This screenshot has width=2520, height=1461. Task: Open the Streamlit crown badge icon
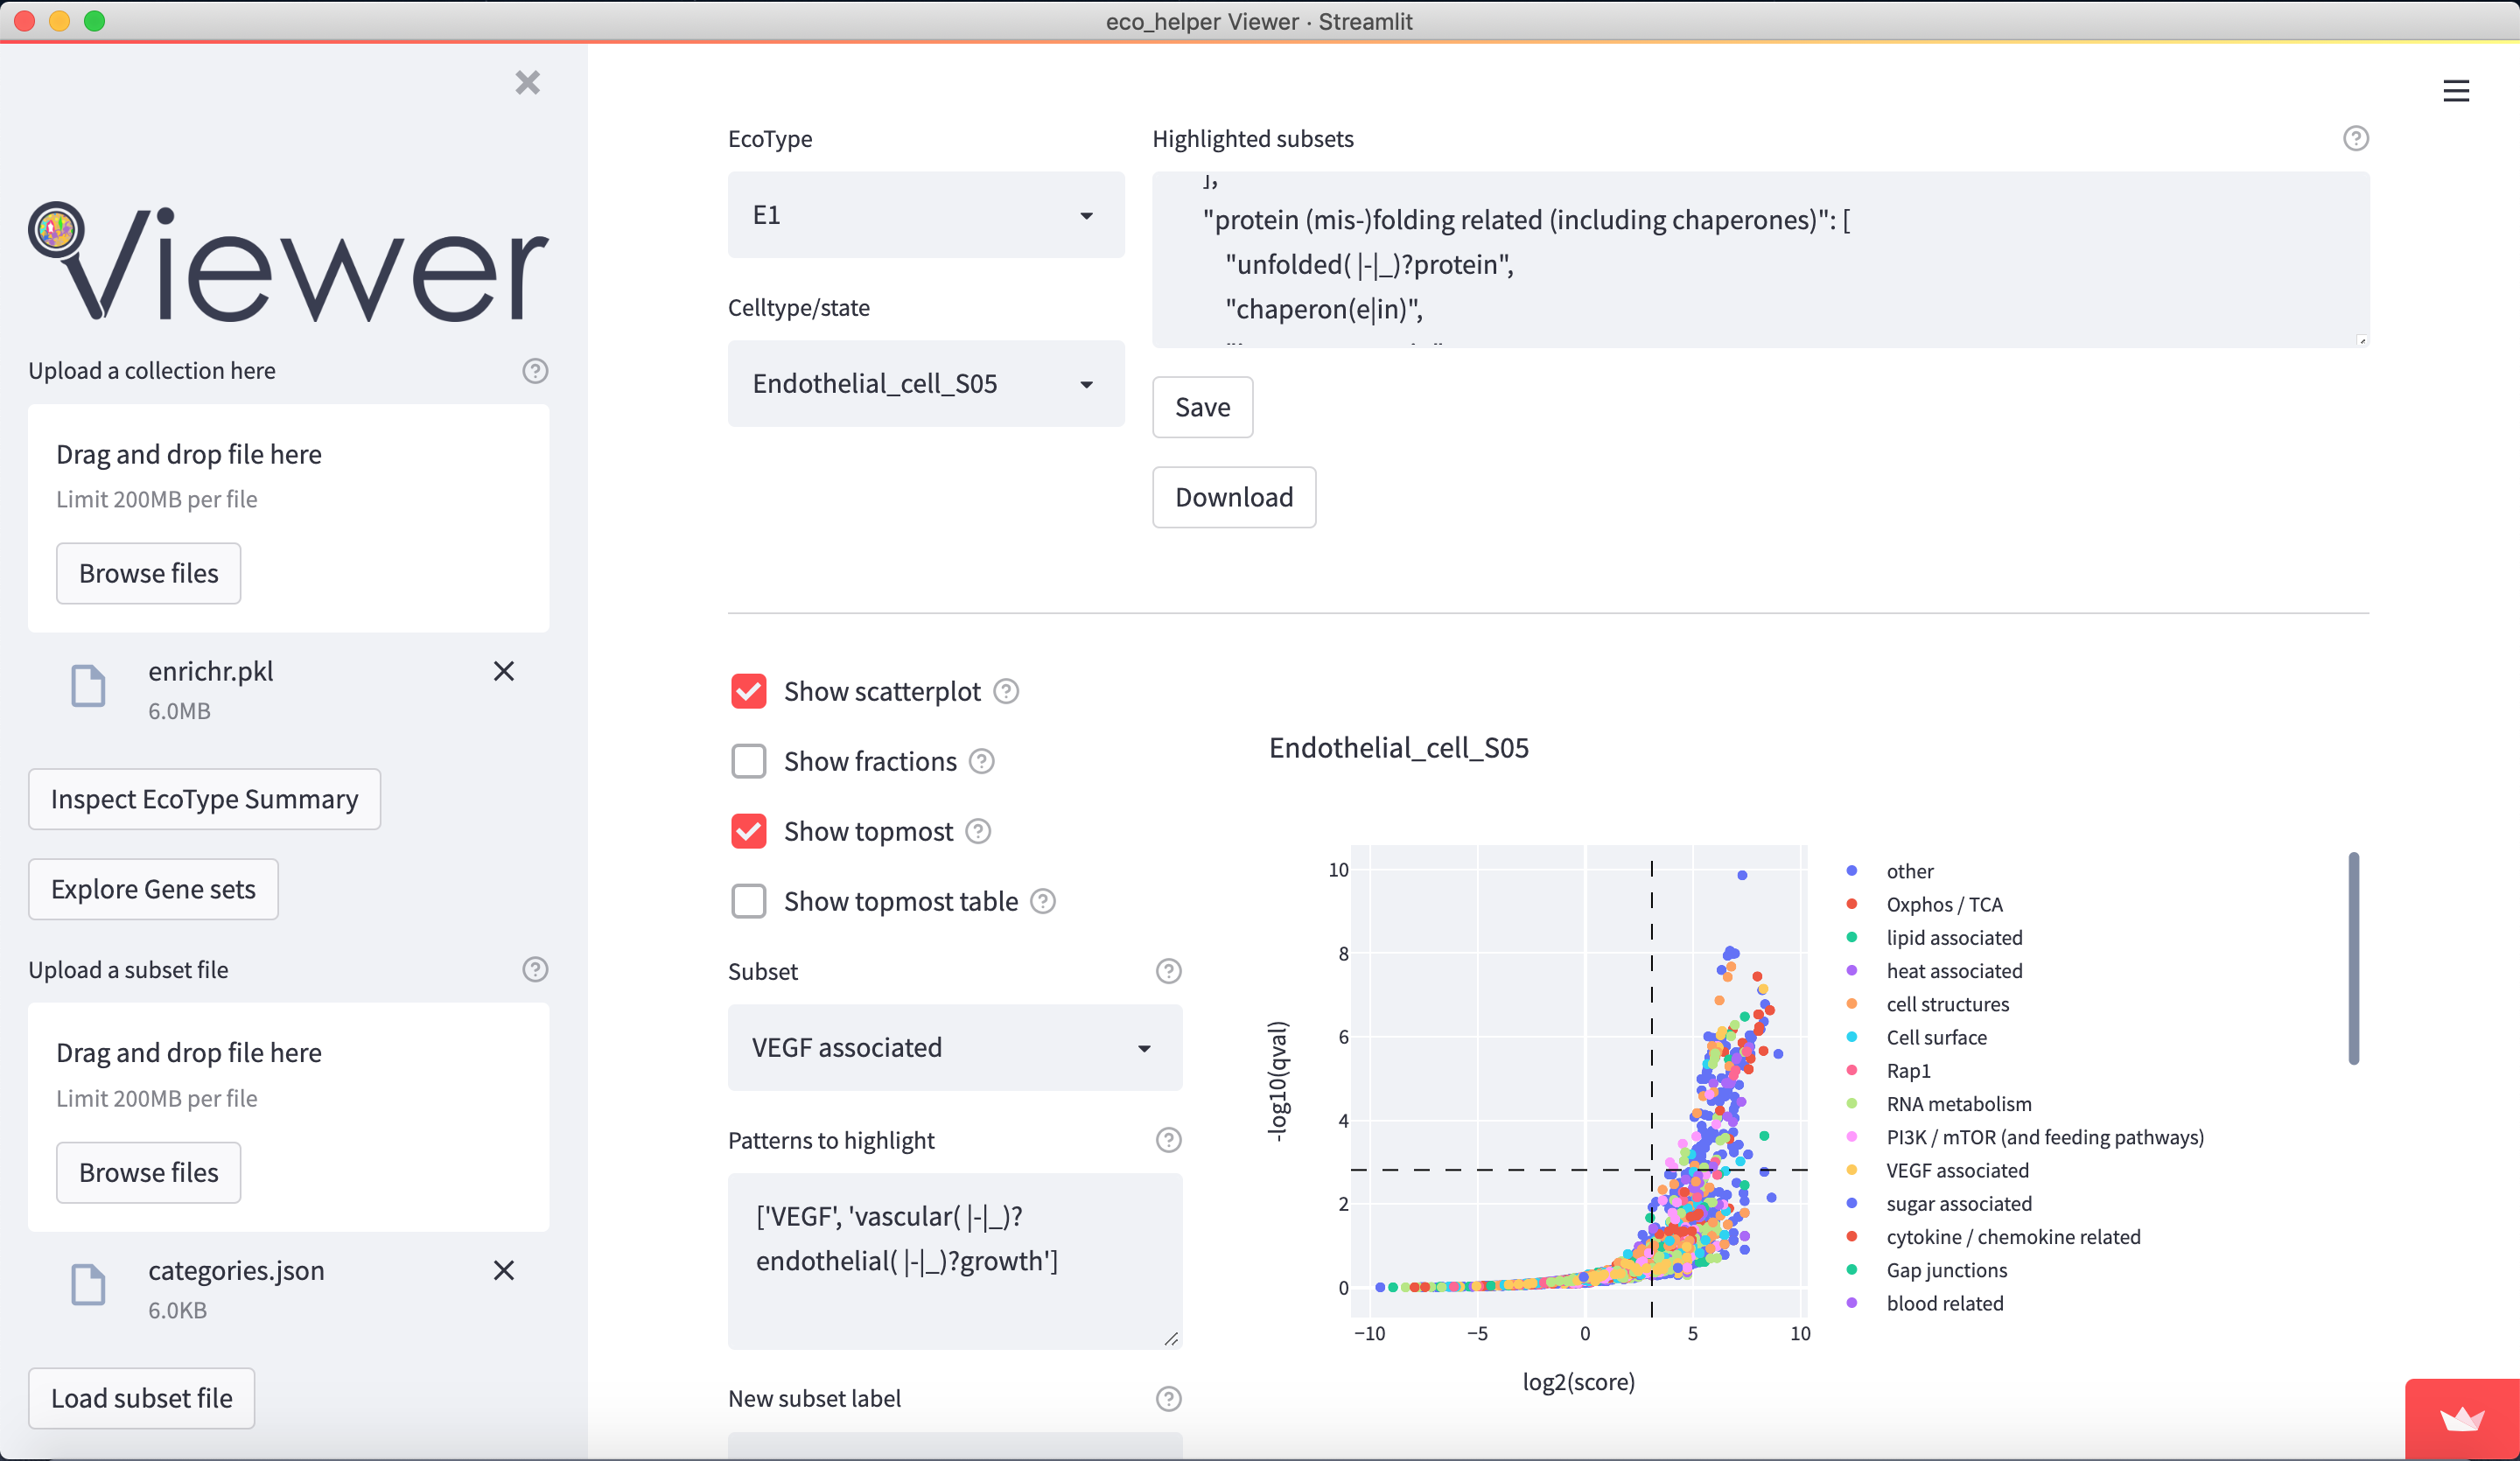(x=2461, y=1419)
